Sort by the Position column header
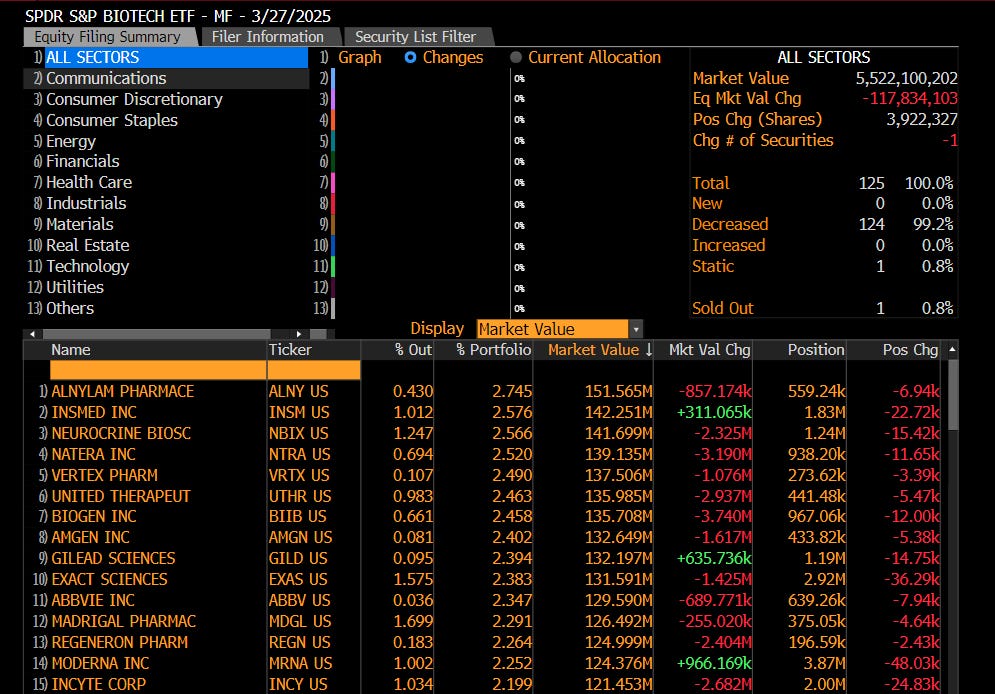This screenshot has height=694, width=995. pyautogui.click(x=800, y=350)
